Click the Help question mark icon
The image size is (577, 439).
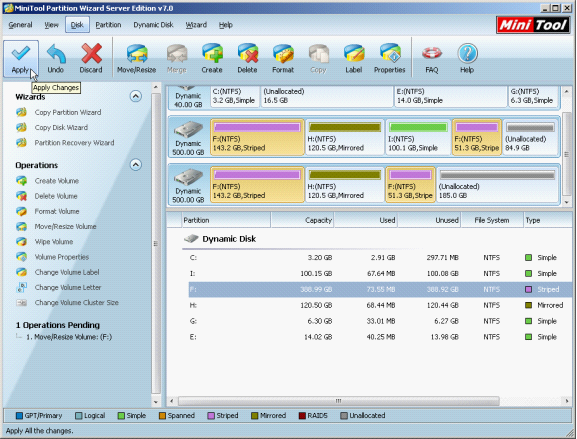point(467,59)
